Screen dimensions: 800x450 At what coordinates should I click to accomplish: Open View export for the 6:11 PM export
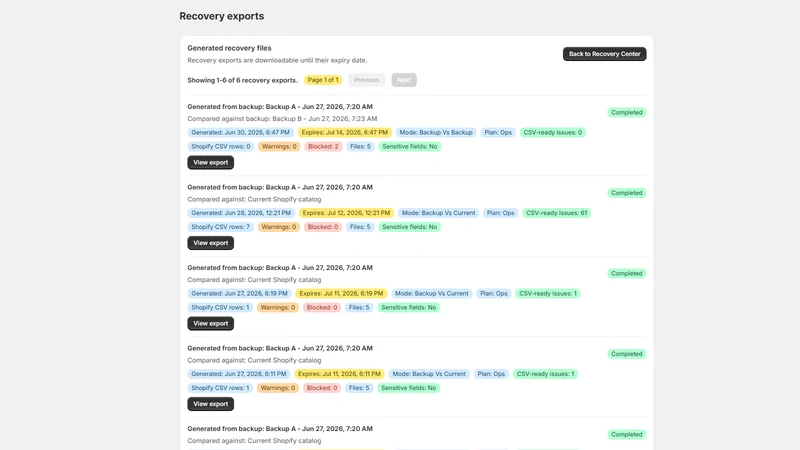tap(210, 404)
